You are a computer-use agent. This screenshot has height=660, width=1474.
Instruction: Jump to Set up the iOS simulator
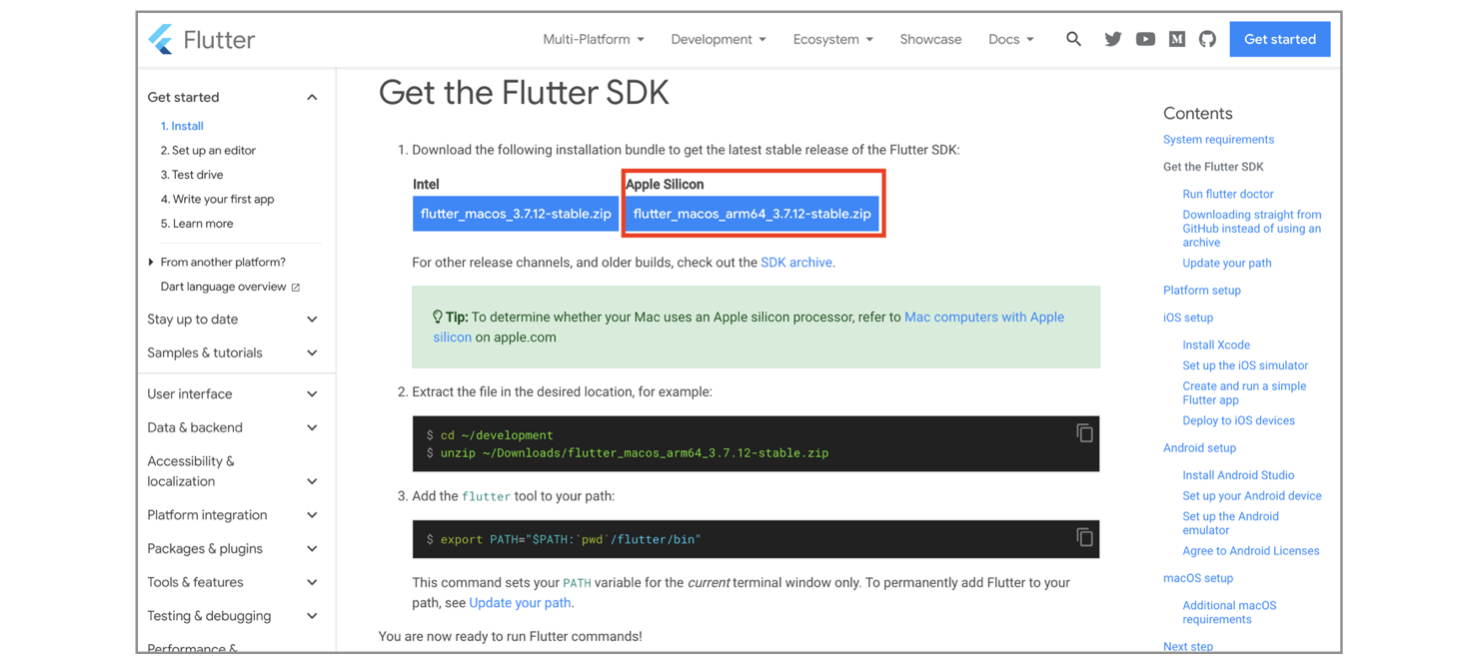tap(1245, 365)
